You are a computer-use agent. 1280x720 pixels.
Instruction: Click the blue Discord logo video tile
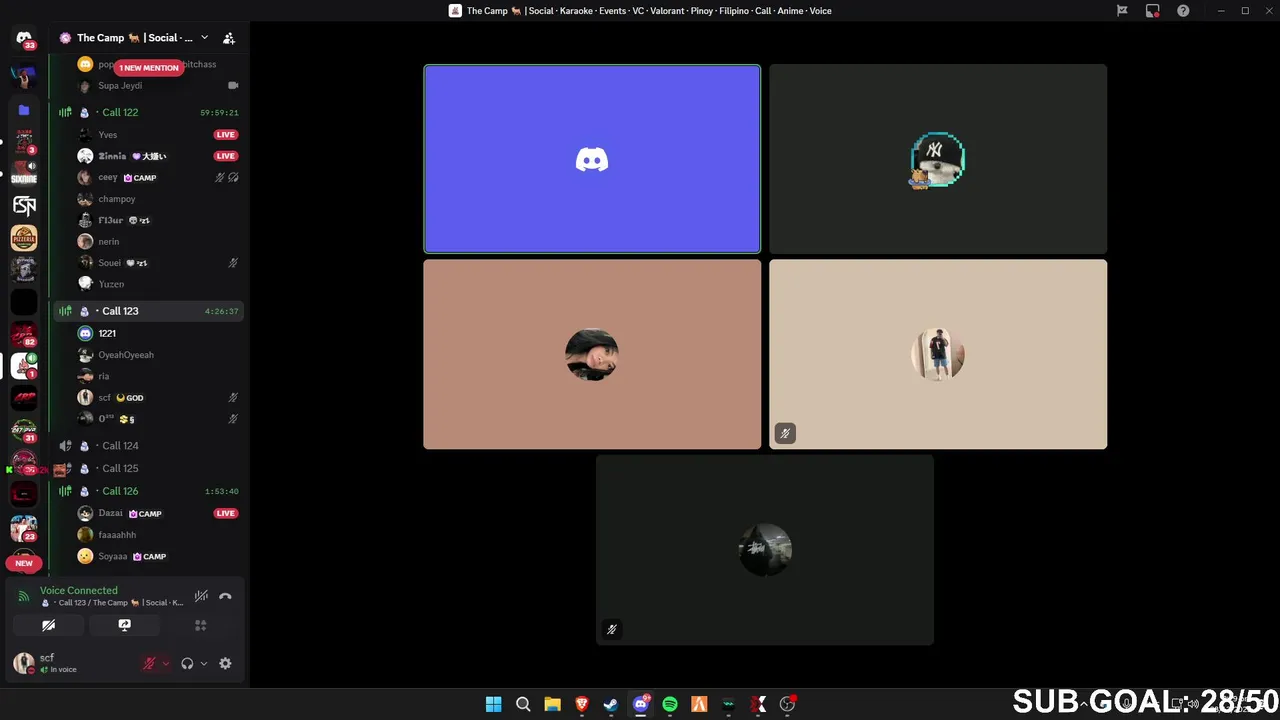[592, 159]
